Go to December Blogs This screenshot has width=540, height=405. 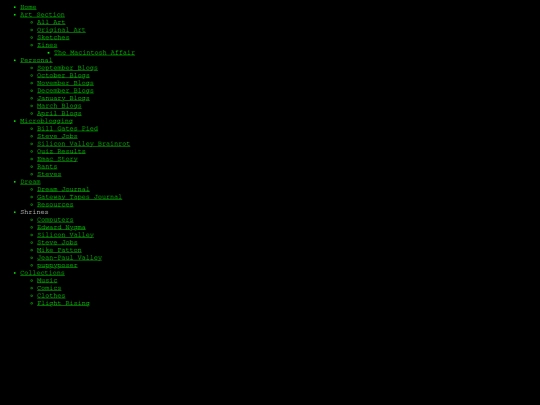65,90
